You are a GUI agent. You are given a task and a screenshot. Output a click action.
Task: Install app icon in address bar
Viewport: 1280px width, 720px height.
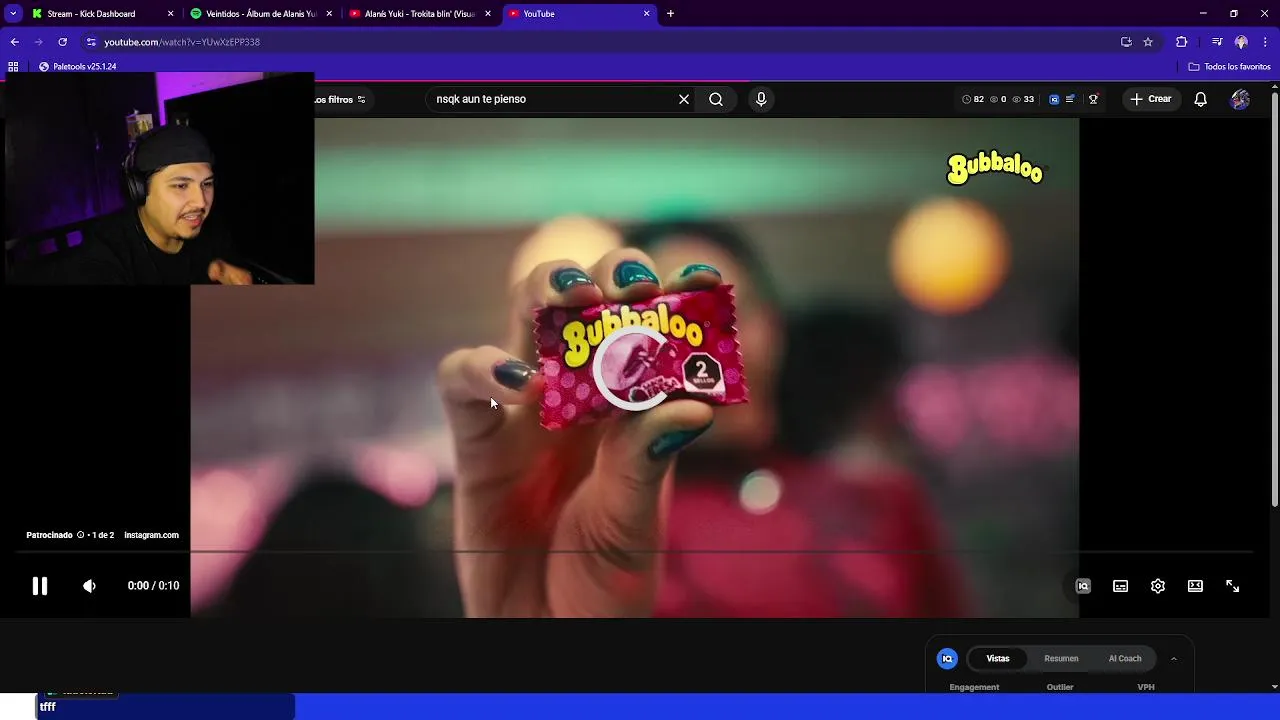[1126, 42]
